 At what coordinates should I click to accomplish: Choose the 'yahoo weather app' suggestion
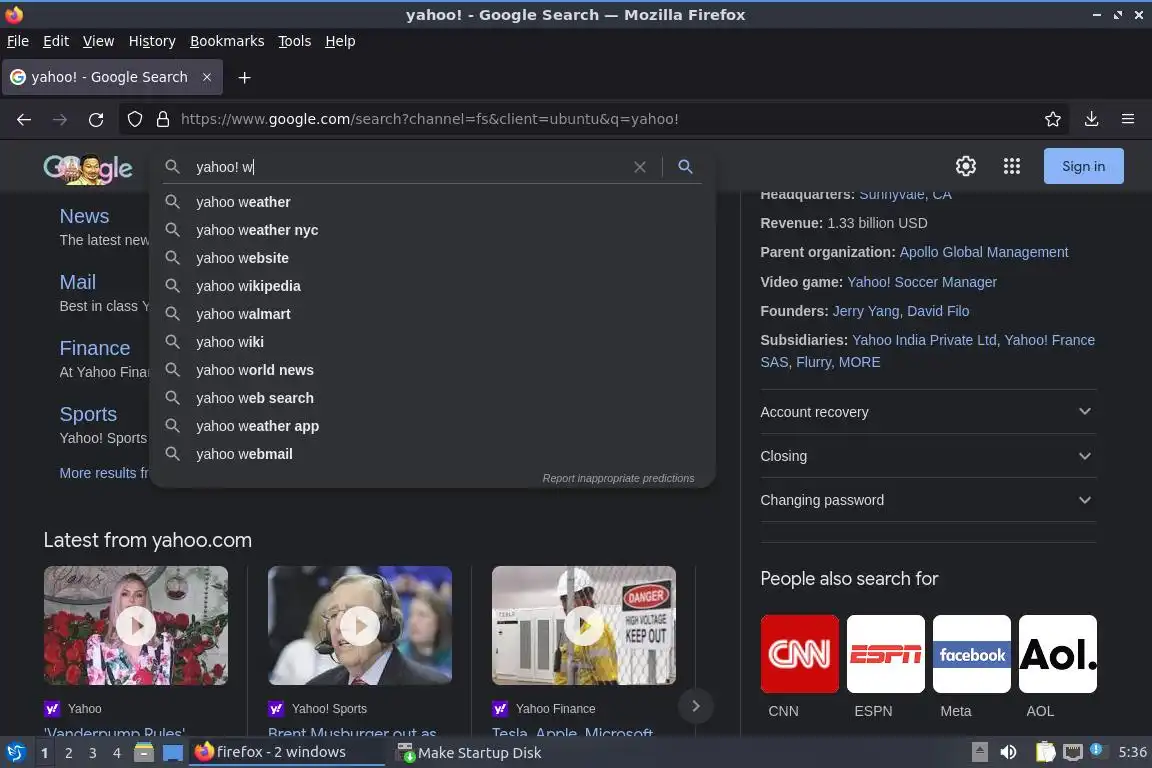click(x=432, y=426)
